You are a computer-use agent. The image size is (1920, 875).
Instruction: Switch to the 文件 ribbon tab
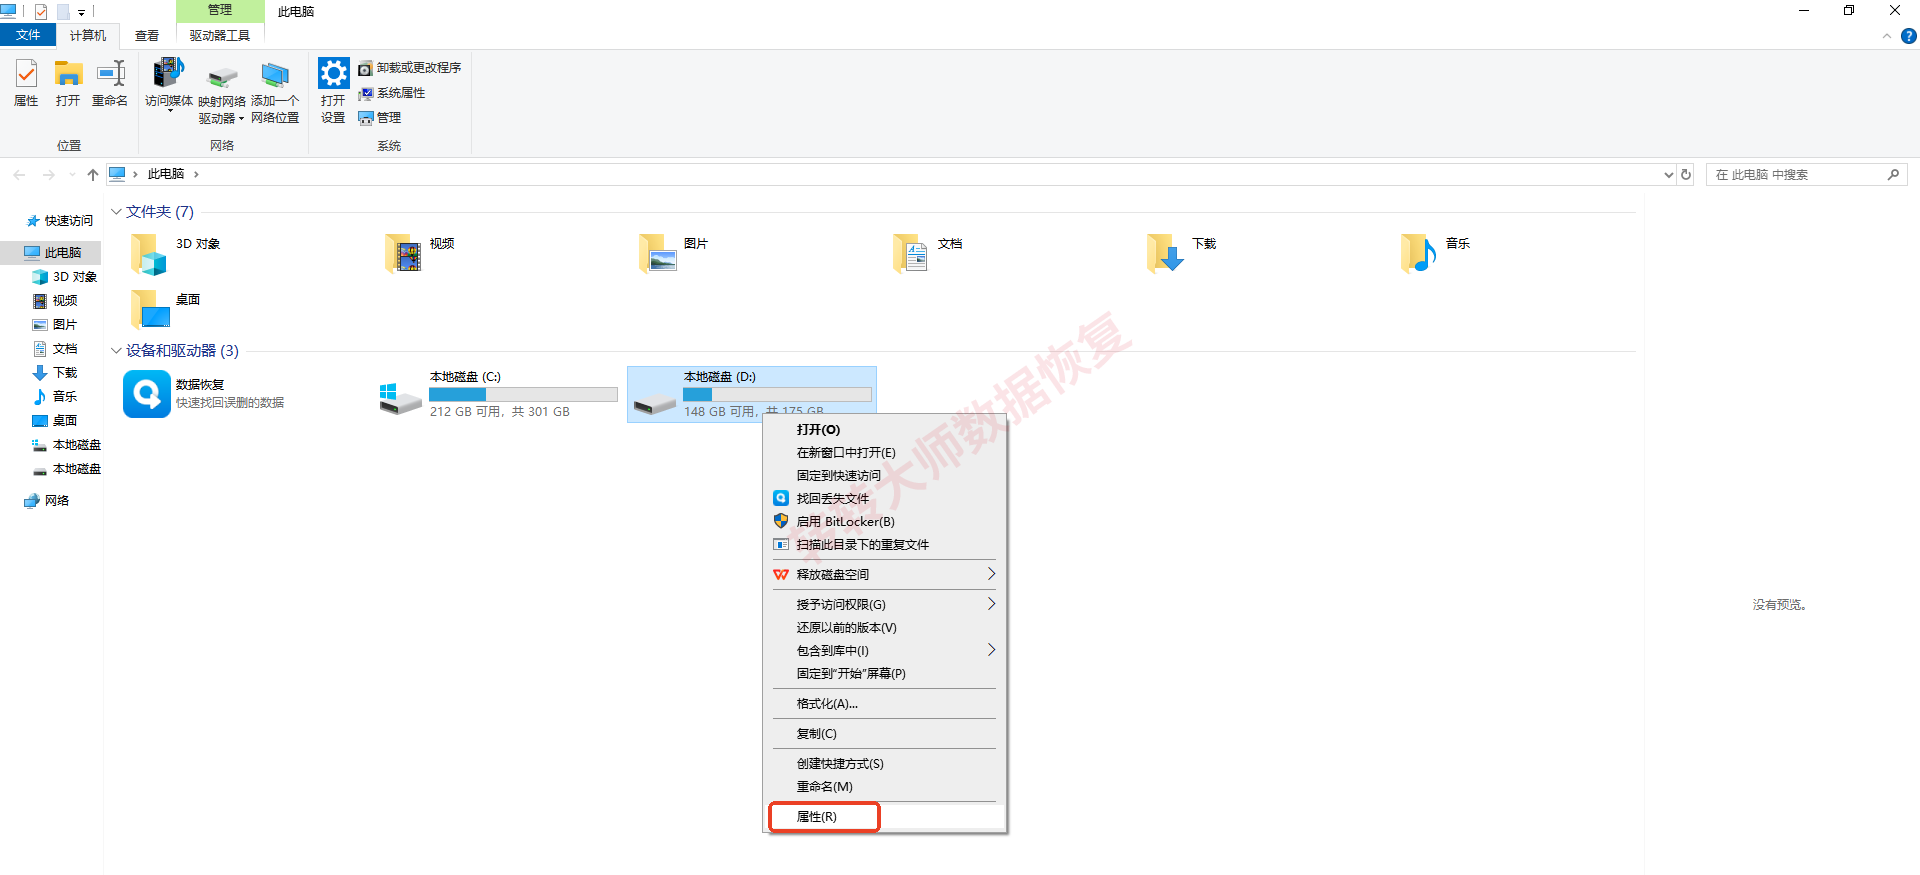tap(28, 35)
